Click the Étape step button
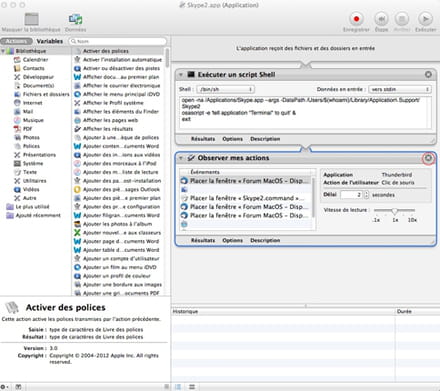The width and height of the screenshot is (440, 391). pyautogui.click(x=381, y=19)
